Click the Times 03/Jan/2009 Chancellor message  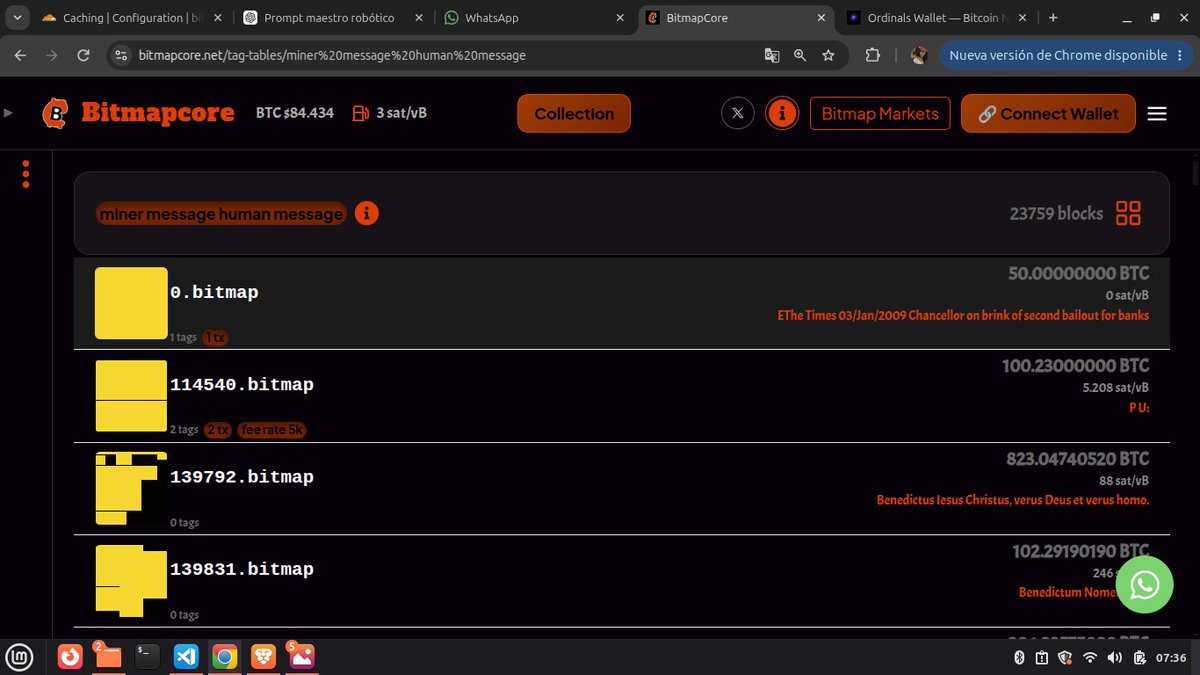[963, 315]
